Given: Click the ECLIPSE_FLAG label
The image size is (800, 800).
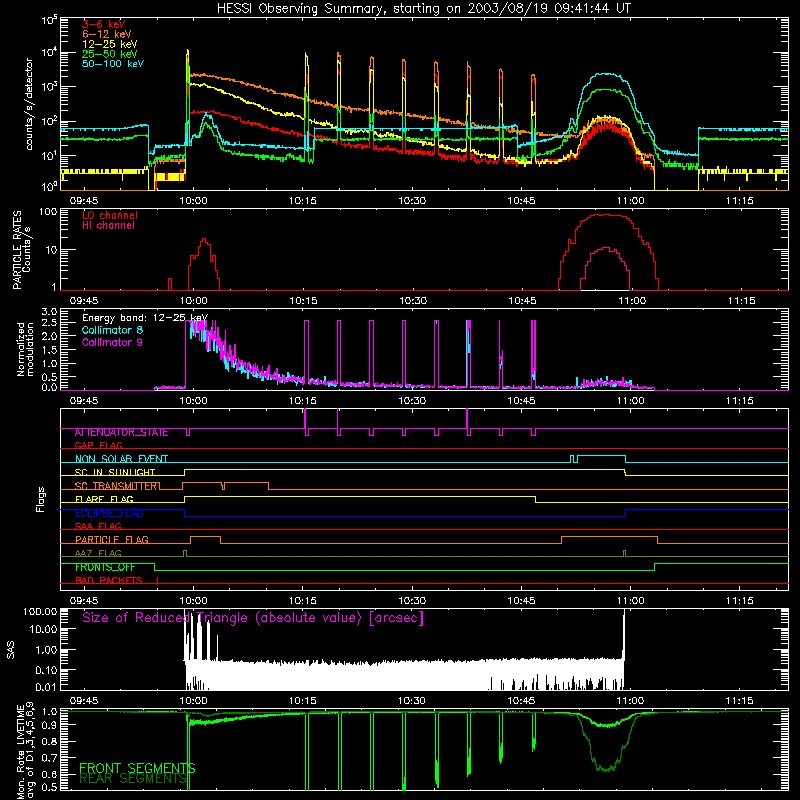Looking at the screenshot, I should coord(109,513).
